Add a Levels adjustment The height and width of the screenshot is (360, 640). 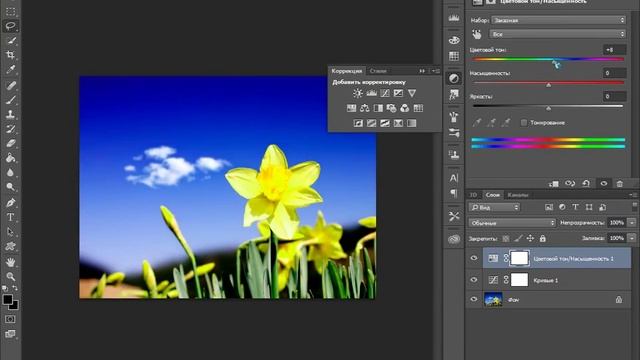tap(371, 93)
